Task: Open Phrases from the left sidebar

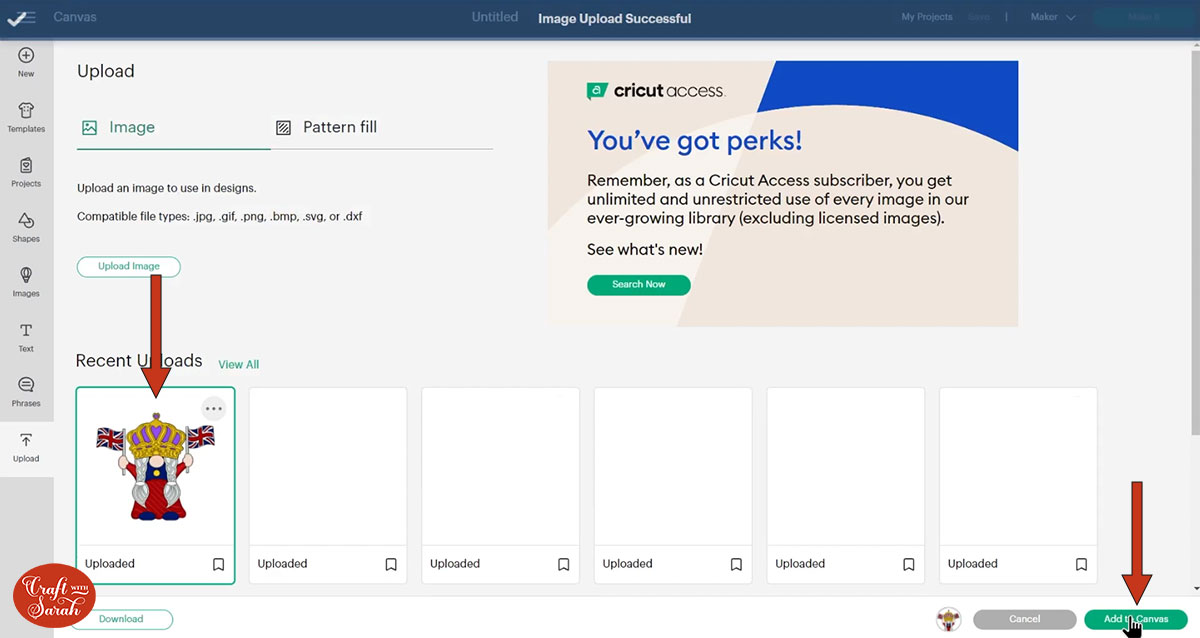Action: [26, 392]
